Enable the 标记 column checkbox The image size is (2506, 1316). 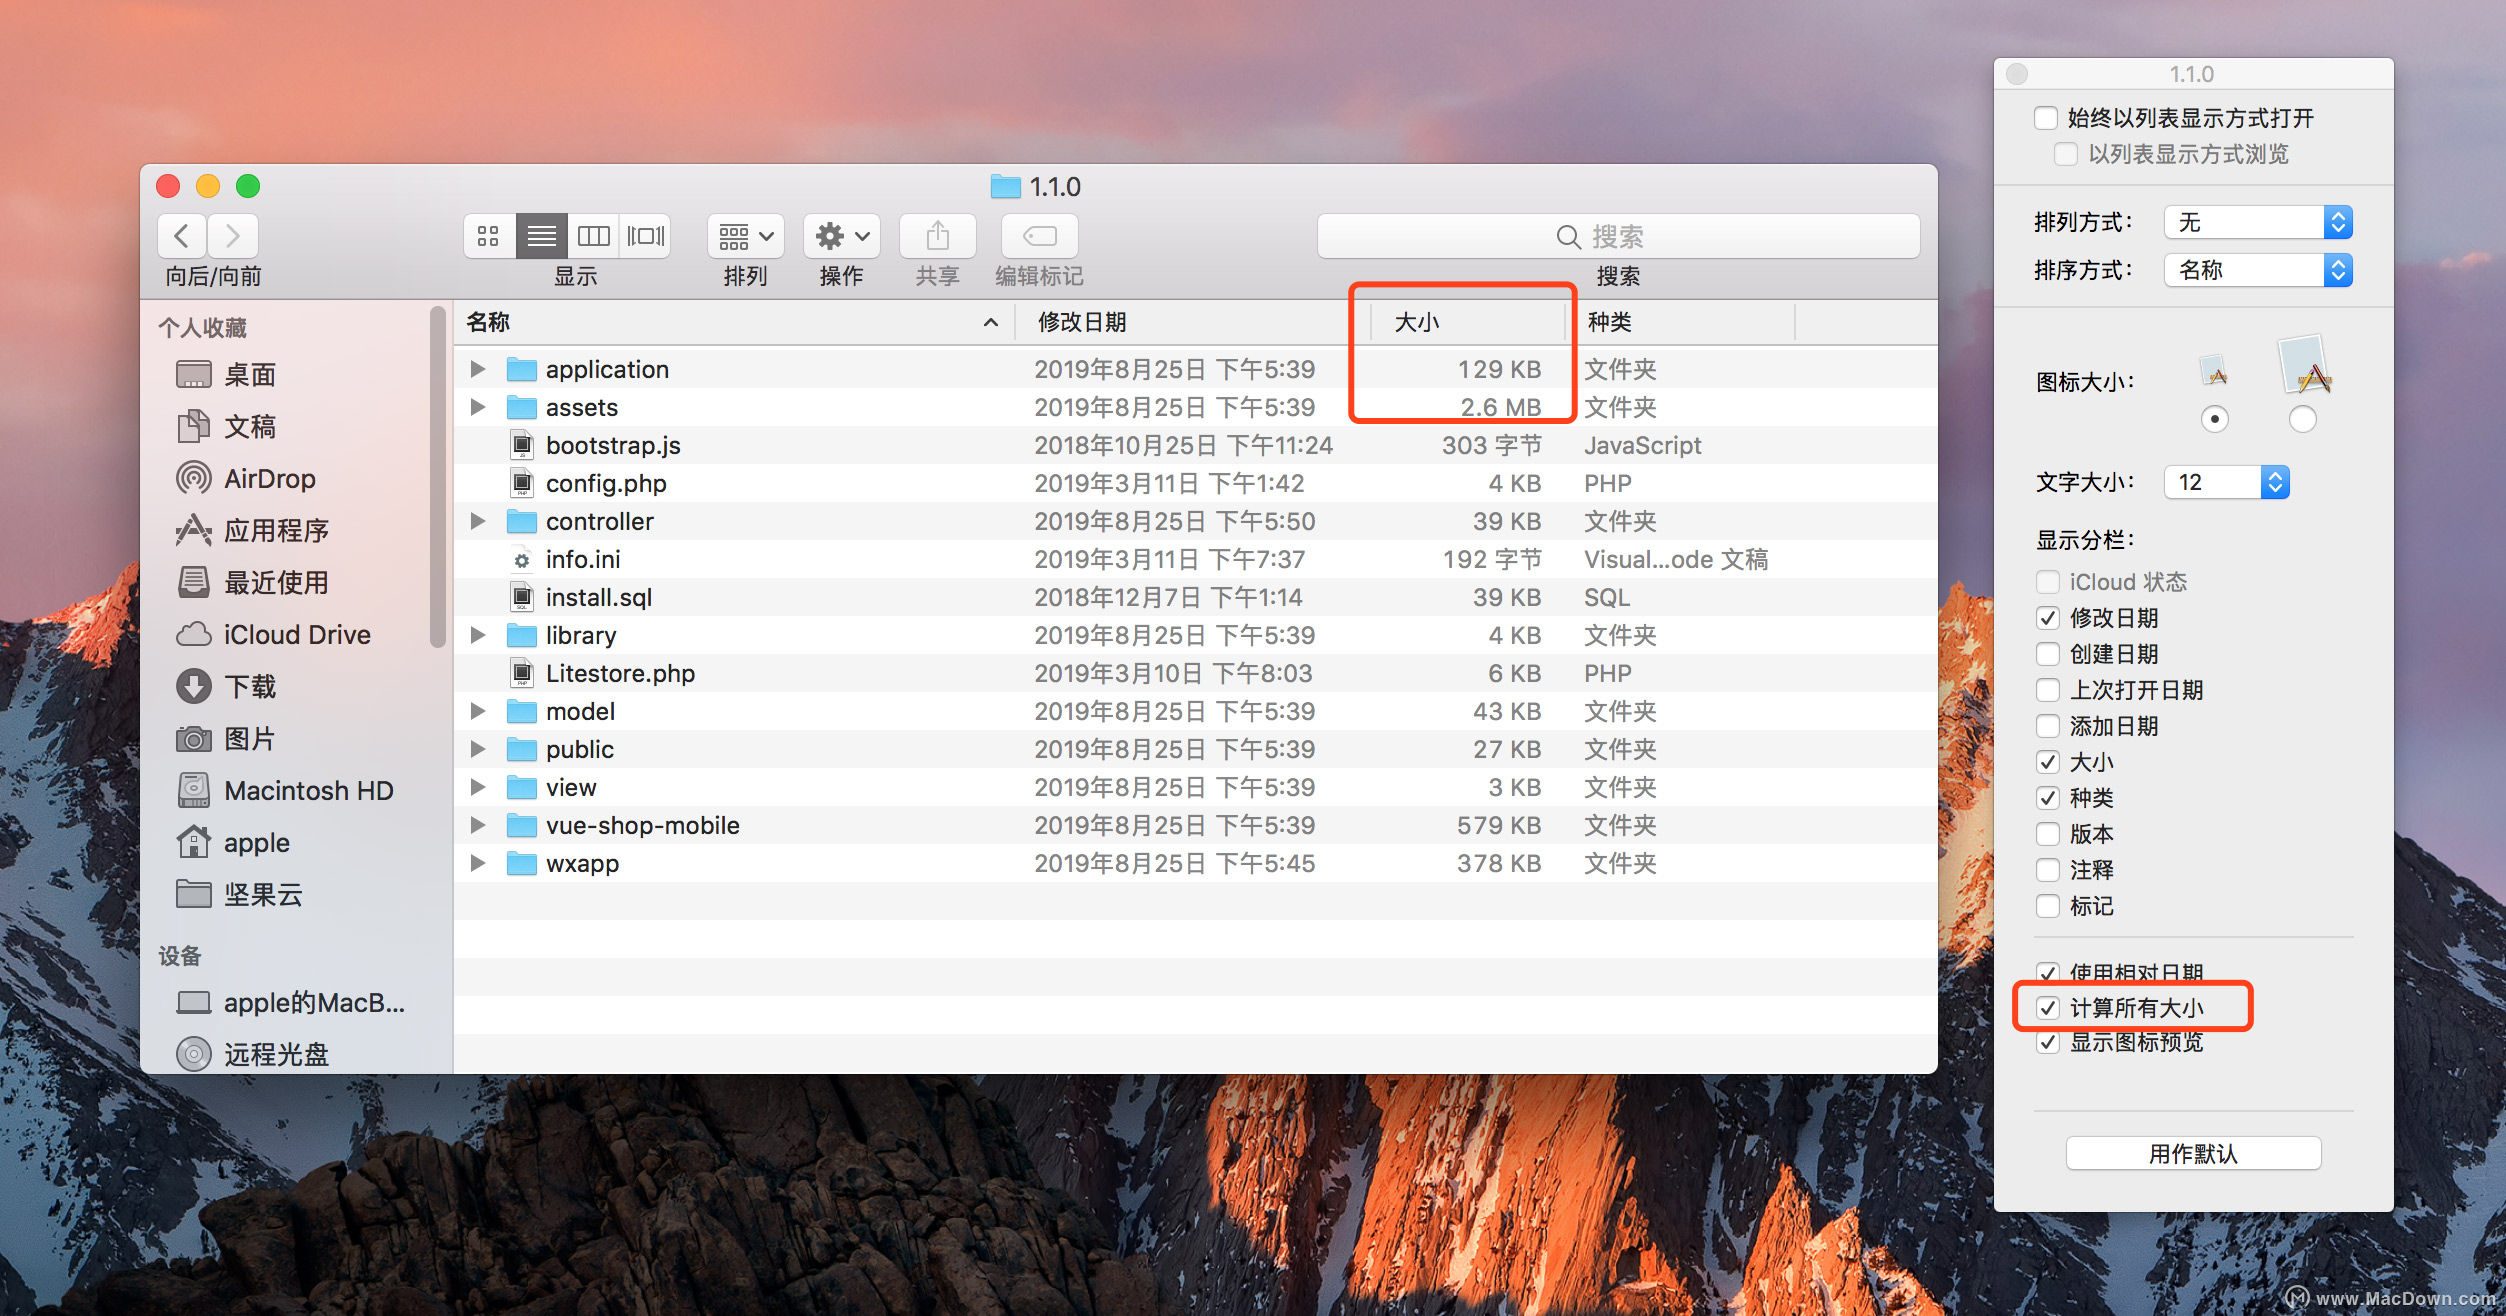pyautogui.click(x=2048, y=906)
